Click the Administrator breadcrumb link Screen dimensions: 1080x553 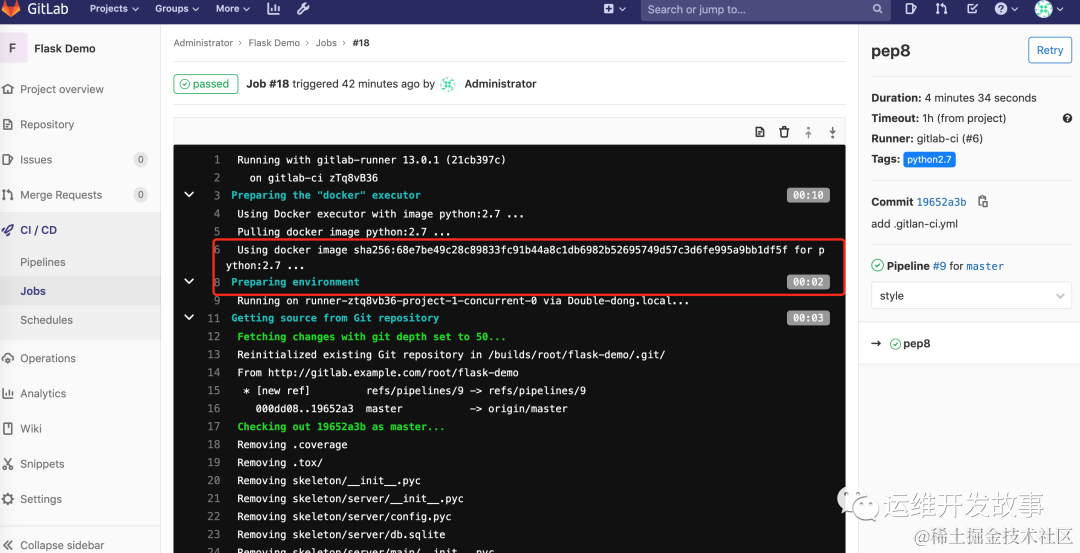pyautogui.click(x=203, y=43)
